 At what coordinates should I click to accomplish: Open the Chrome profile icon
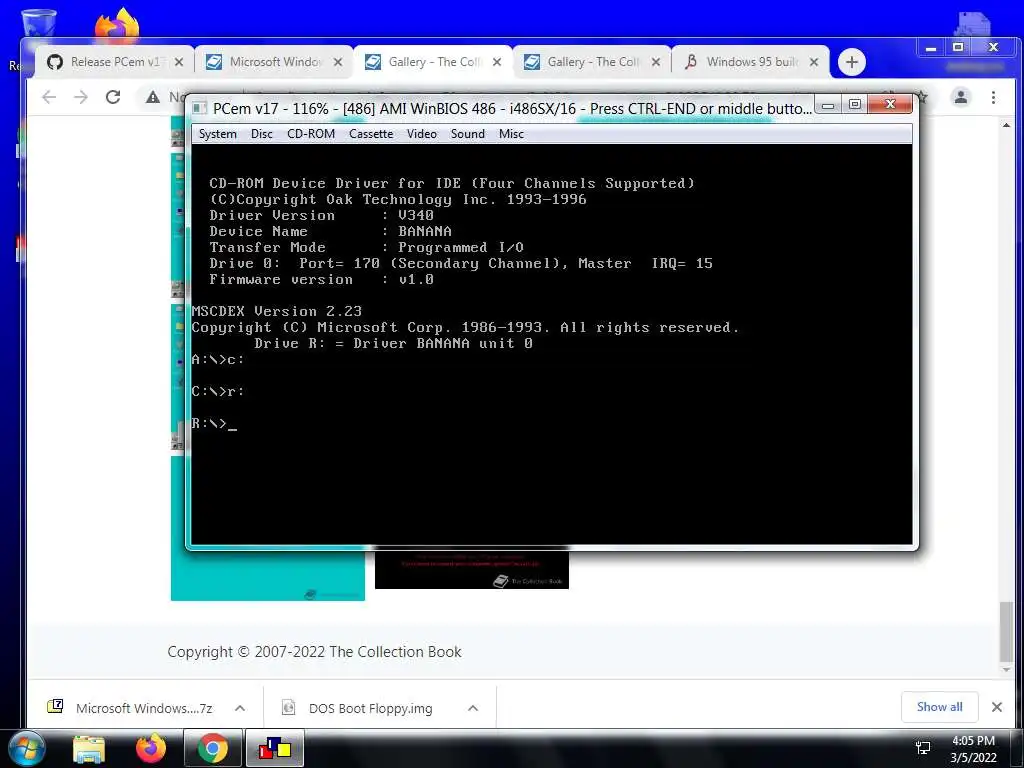click(x=961, y=97)
